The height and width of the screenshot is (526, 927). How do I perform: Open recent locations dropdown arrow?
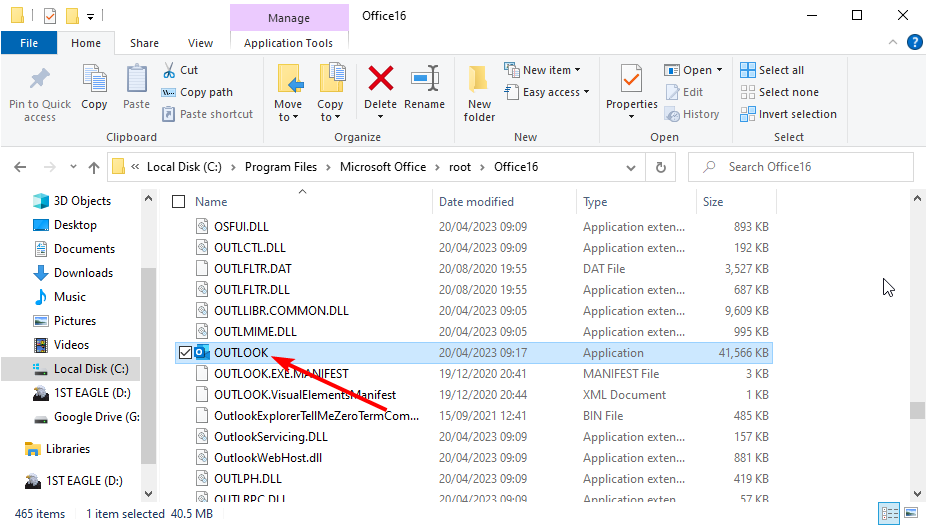(x=73, y=167)
